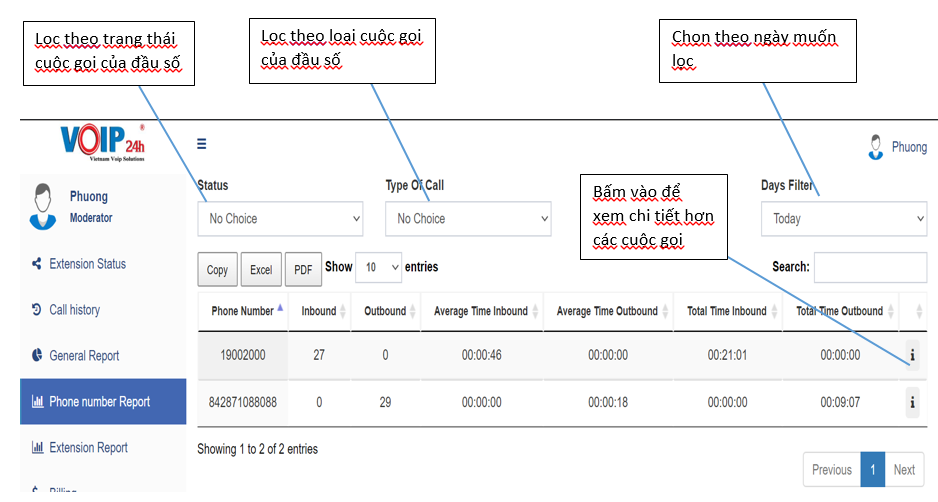Click Phuong username at top right

pos(909,147)
